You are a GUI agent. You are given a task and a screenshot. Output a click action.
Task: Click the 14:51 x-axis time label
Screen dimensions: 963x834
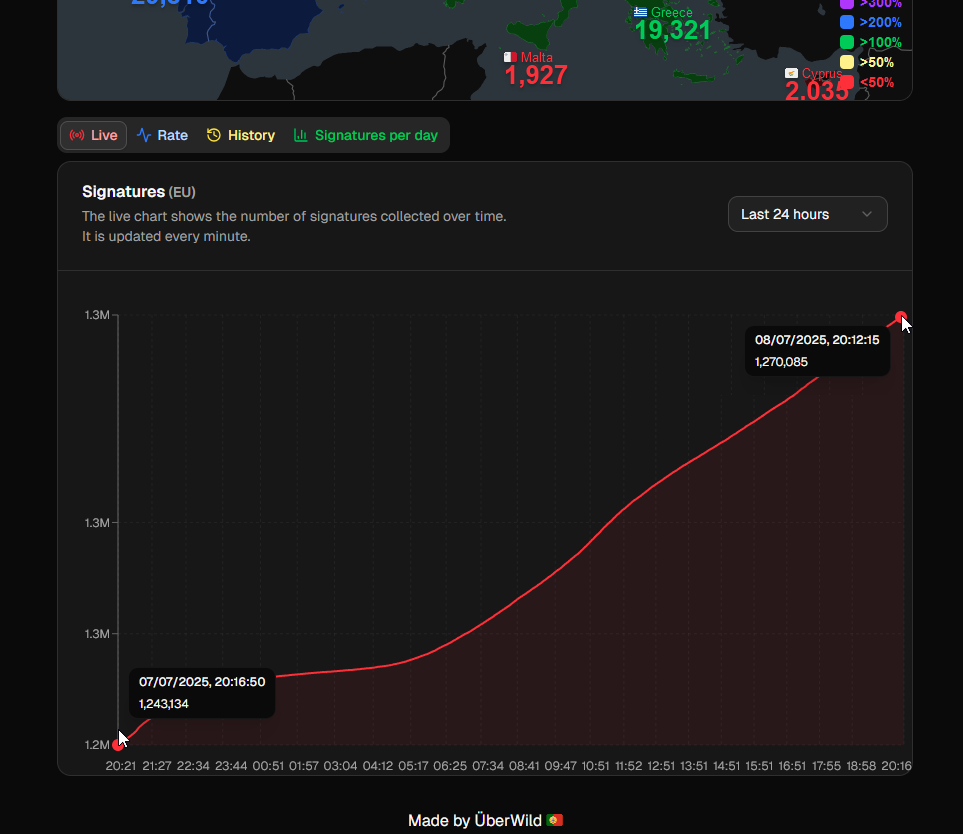point(727,766)
